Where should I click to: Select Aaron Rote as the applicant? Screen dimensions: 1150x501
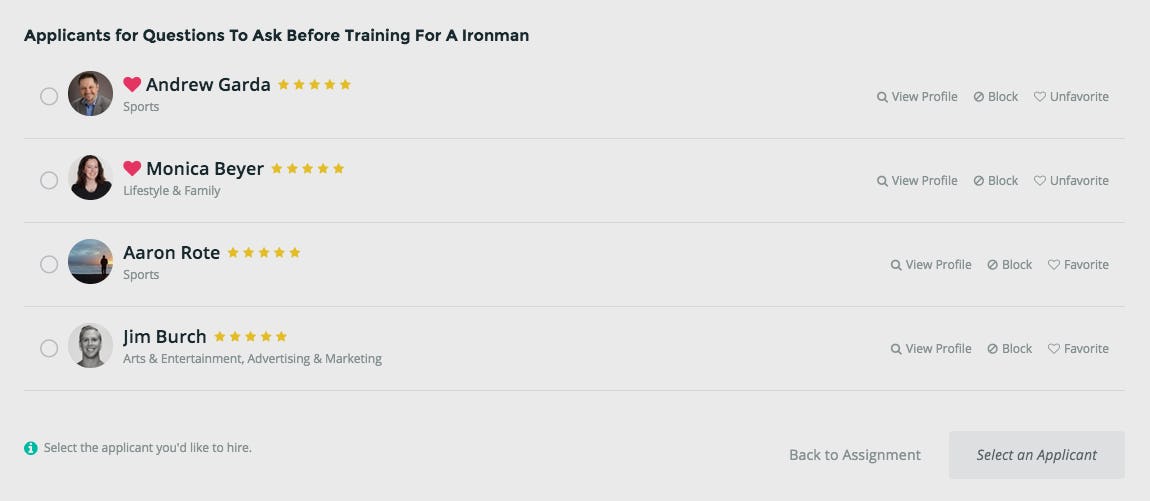pyautogui.click(x=49, y=265)
